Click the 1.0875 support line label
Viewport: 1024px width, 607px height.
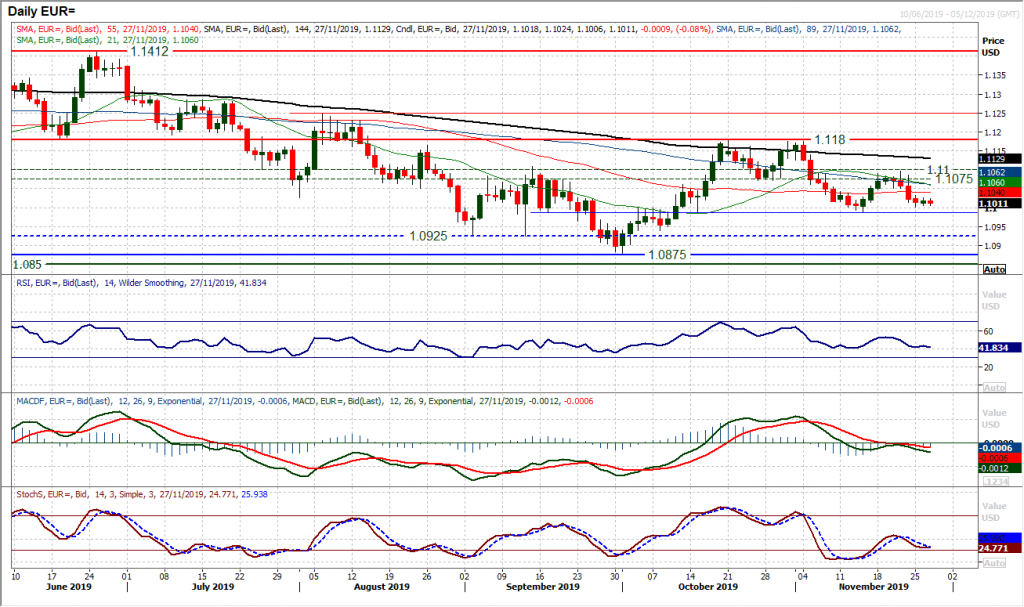click(668, 255)
